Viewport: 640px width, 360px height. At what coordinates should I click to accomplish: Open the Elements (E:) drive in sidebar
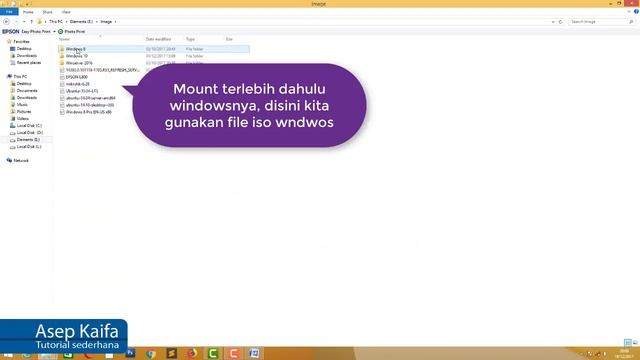(28, 140)
